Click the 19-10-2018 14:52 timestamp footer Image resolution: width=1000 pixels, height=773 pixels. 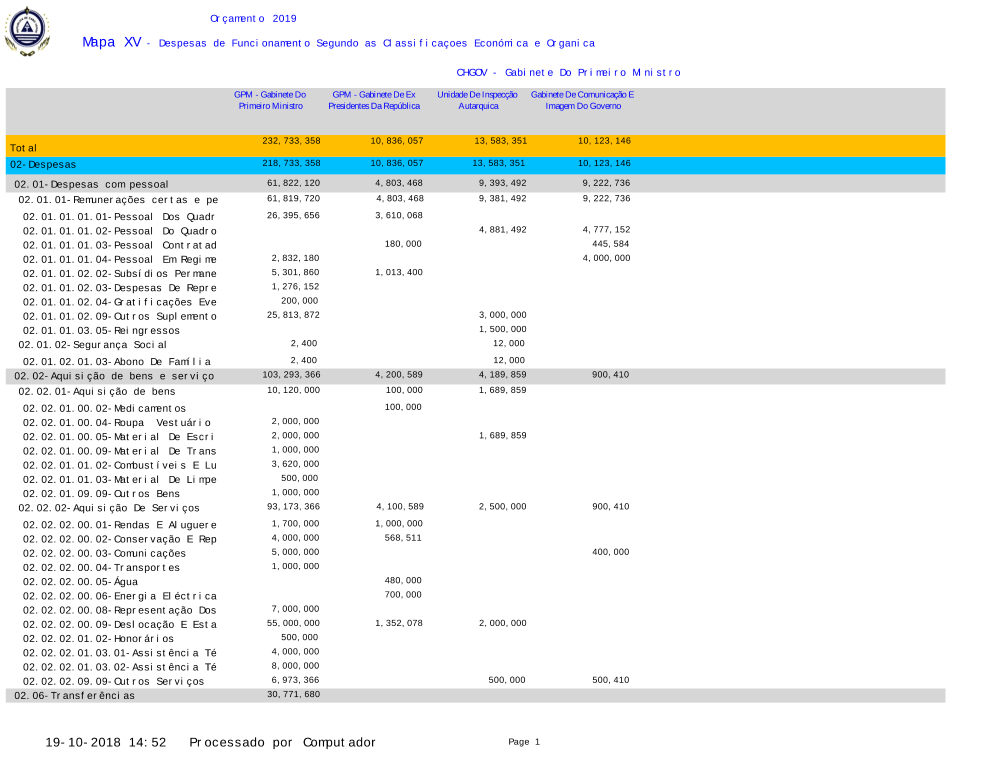105,742
